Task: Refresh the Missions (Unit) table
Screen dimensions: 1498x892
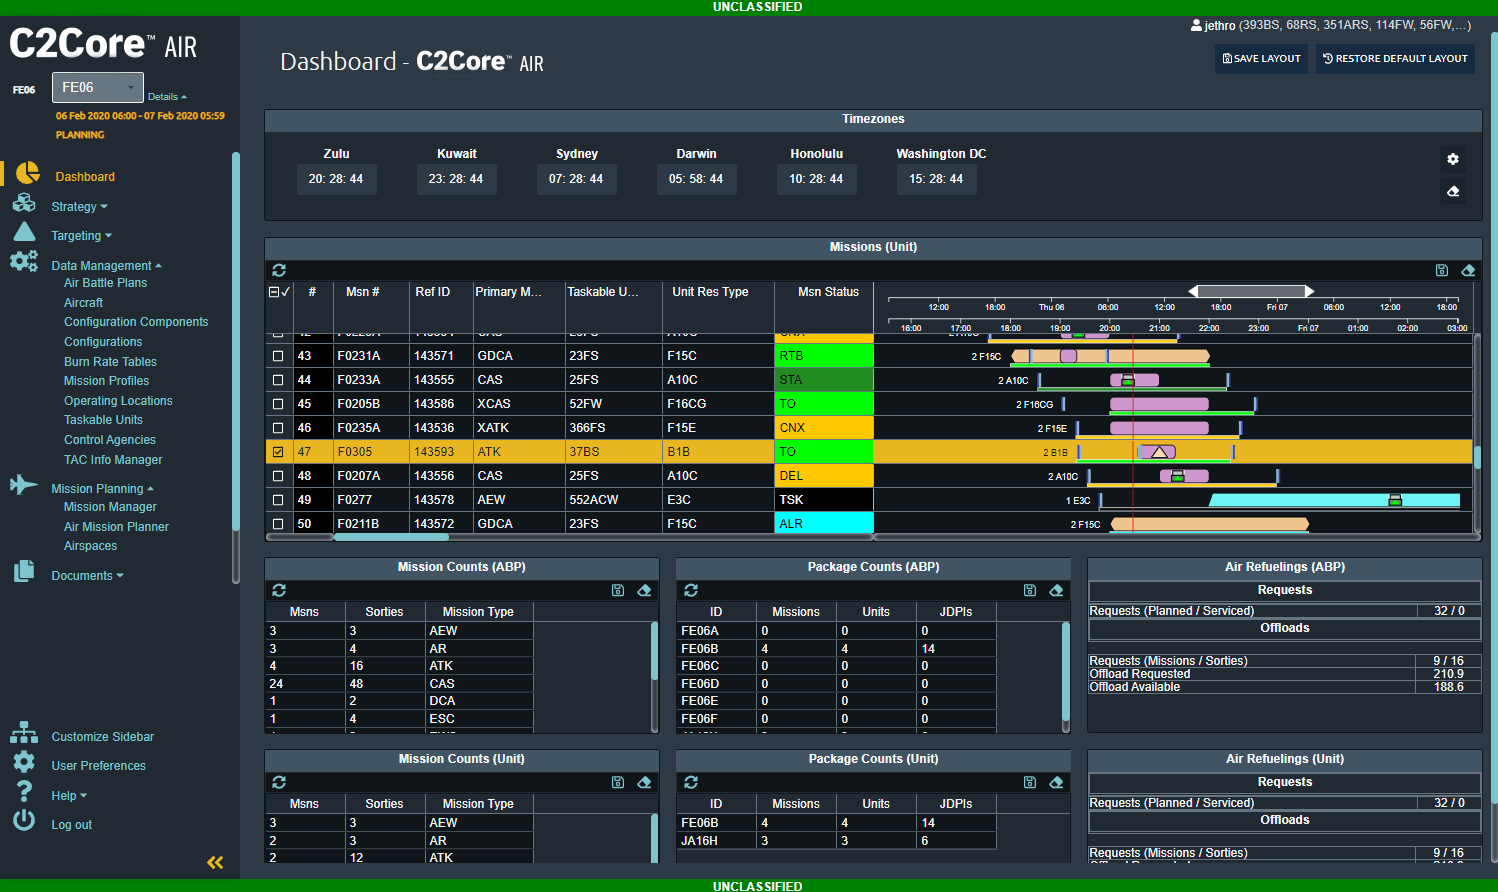Action: click(279, 270)
